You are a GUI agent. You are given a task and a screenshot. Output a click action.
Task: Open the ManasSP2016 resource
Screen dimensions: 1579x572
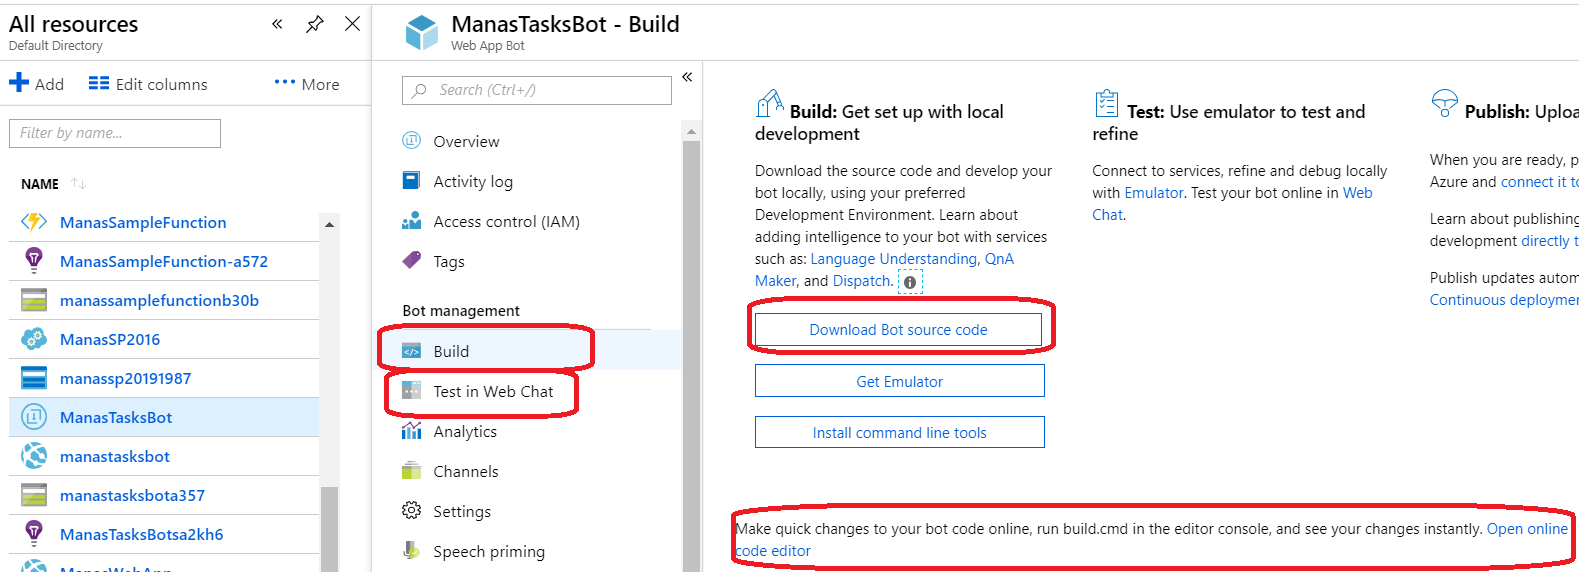point(110,339)
